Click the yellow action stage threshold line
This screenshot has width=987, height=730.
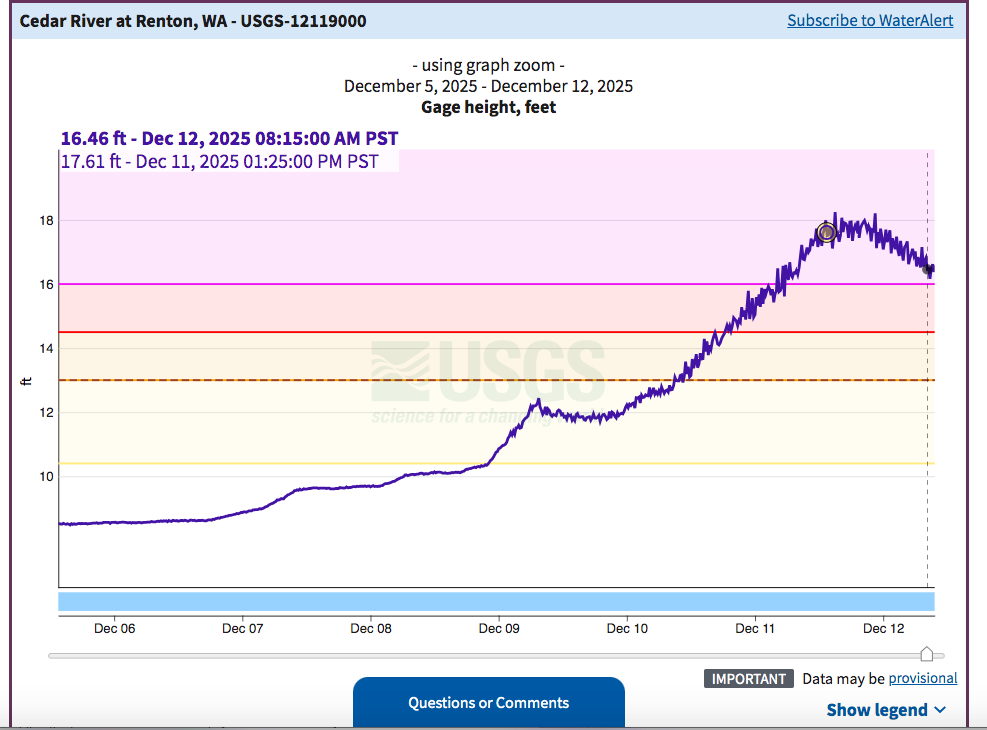300,464
